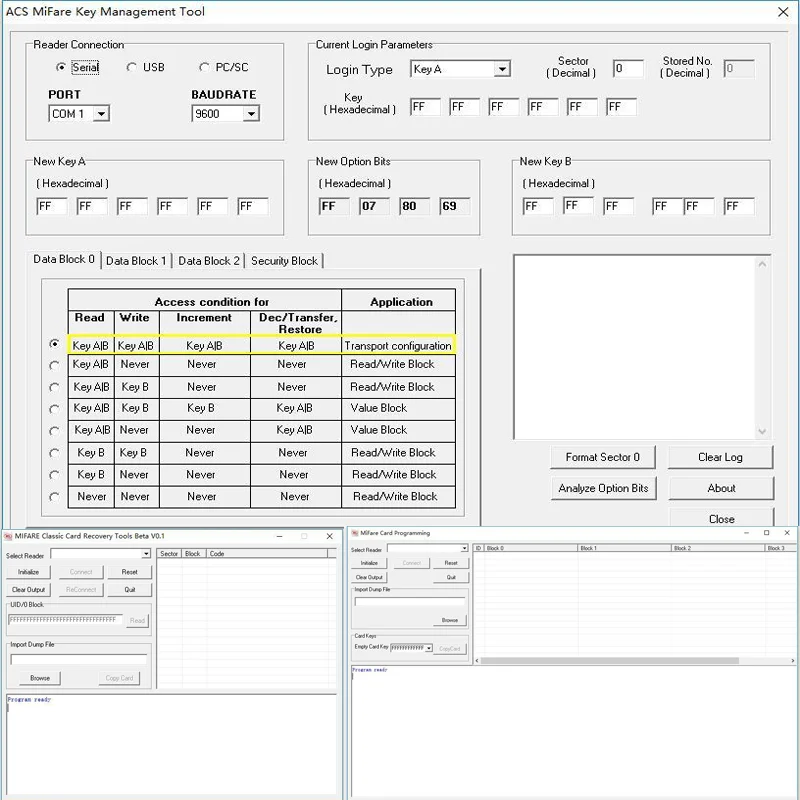Open the COM 1 port dropdown

coord(102,114)
